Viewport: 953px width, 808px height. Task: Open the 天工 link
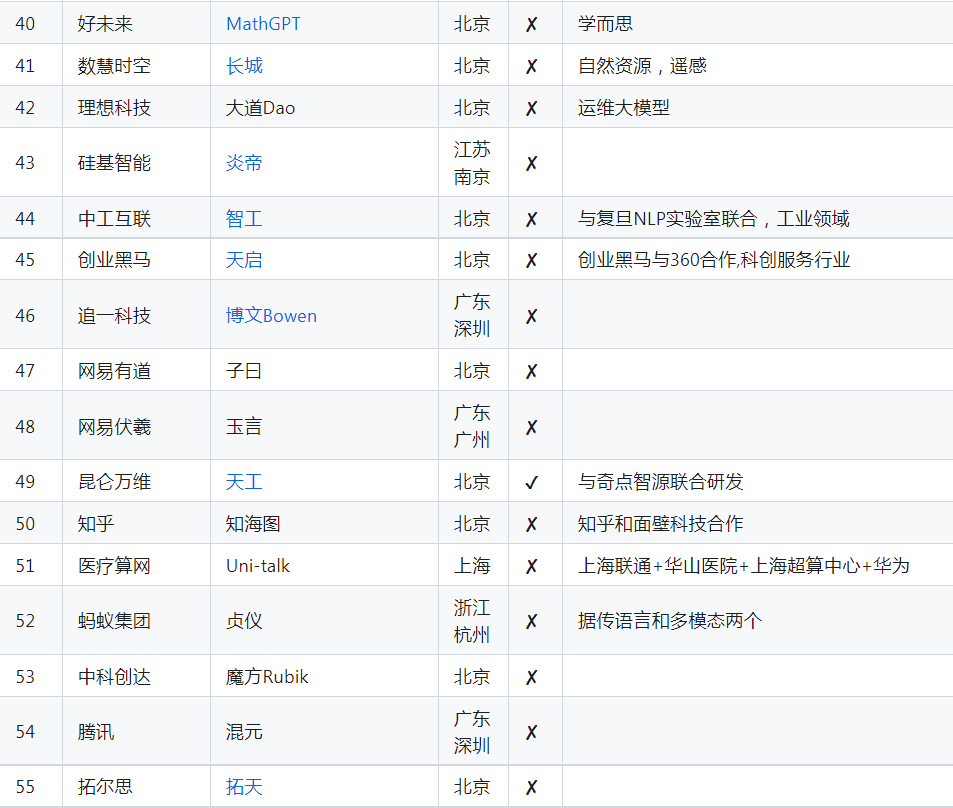click(x=244, y=482)
